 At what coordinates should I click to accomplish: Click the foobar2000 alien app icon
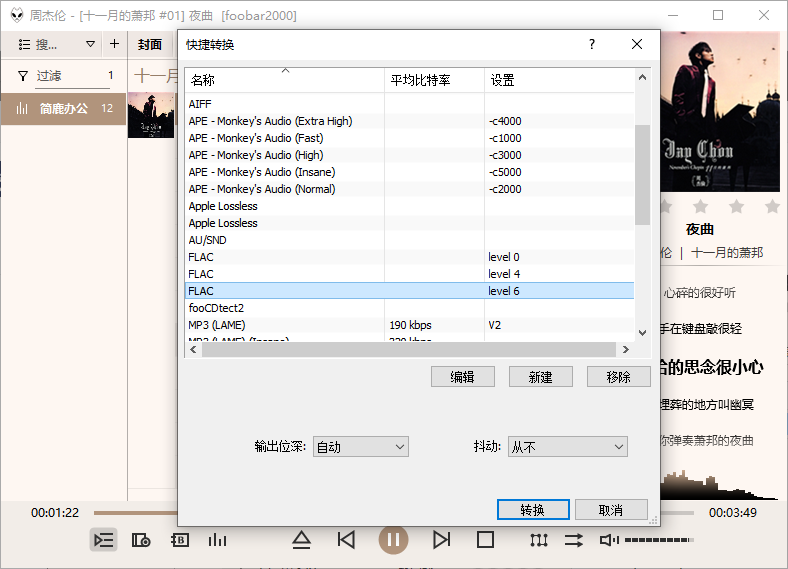[x=17, y=15]
